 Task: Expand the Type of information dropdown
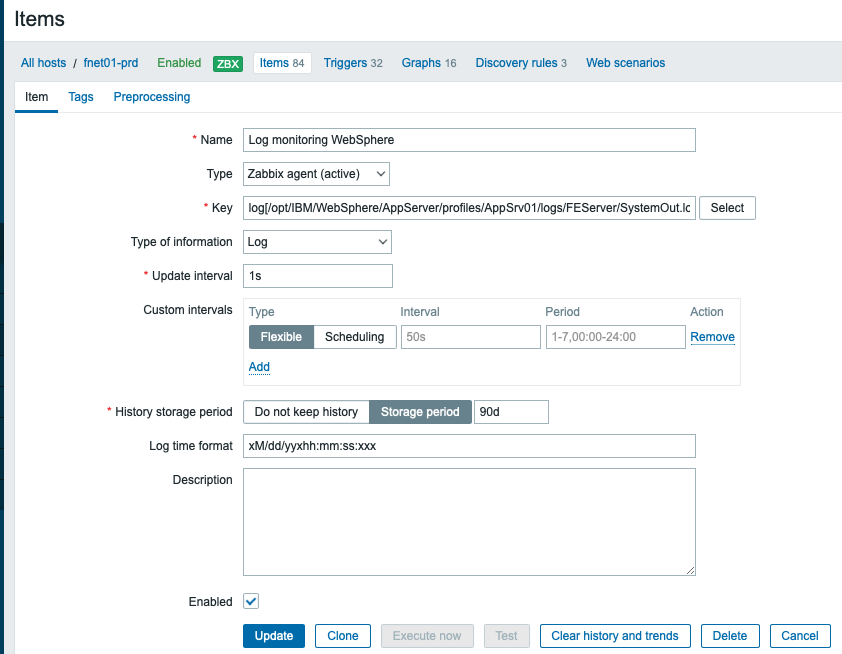click(x=317, y=242)
